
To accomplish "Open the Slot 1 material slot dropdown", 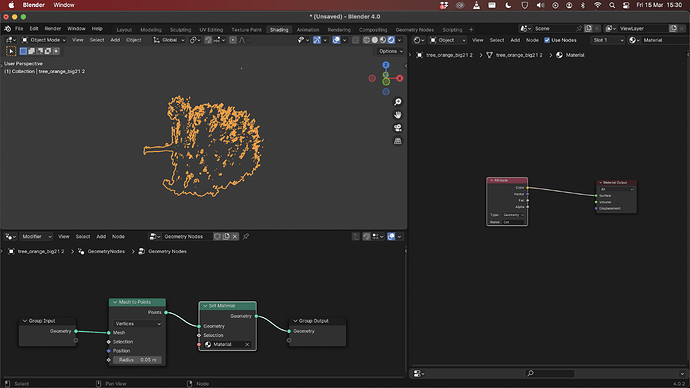I will (608, 40).
